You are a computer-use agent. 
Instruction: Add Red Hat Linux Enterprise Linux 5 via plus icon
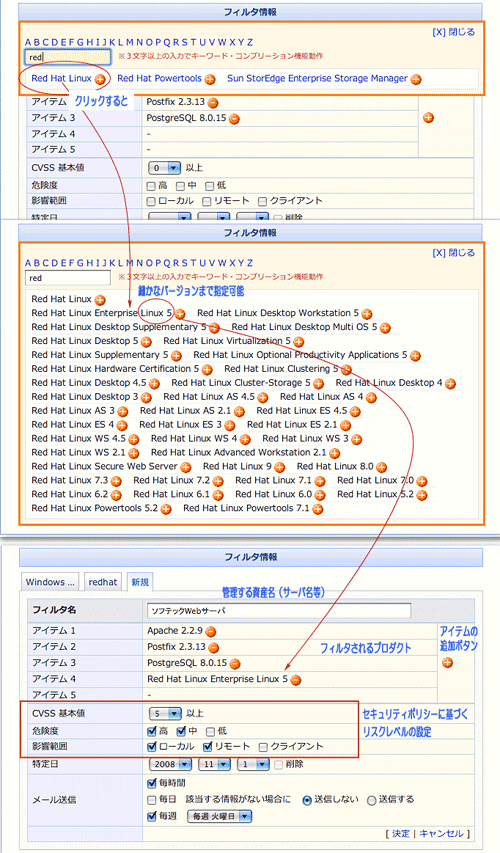pyautogui.click(x=180, y=314)
